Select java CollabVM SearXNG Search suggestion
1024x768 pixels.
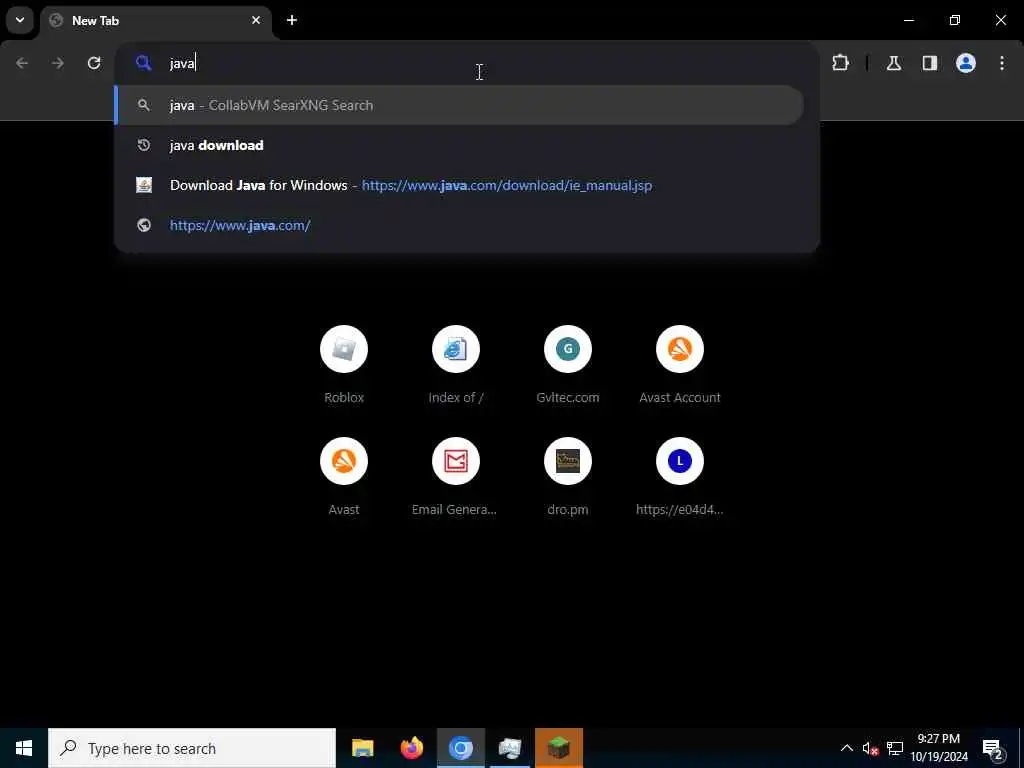pyautogui.click(x=459, y=105)
